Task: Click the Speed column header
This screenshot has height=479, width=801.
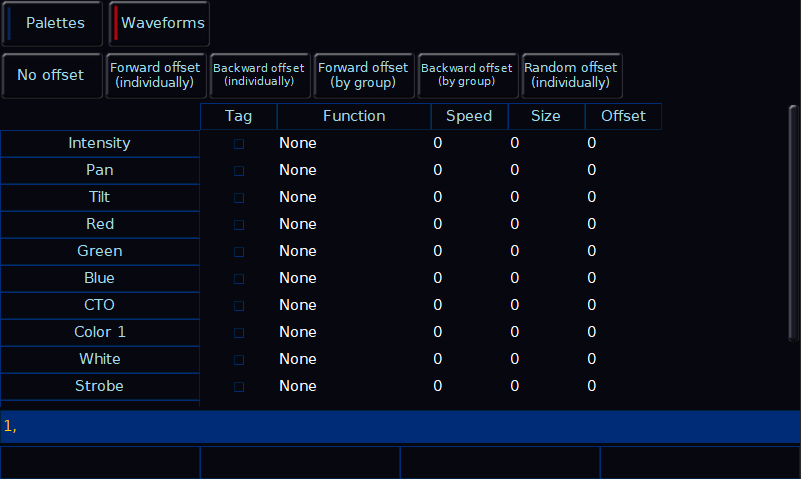Action: tap(469, 116)
